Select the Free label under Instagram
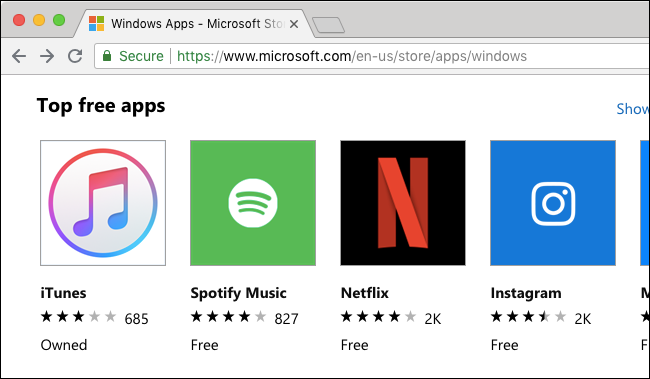The height and width of the screenshot is (379, 650). (x=504, y=345)
